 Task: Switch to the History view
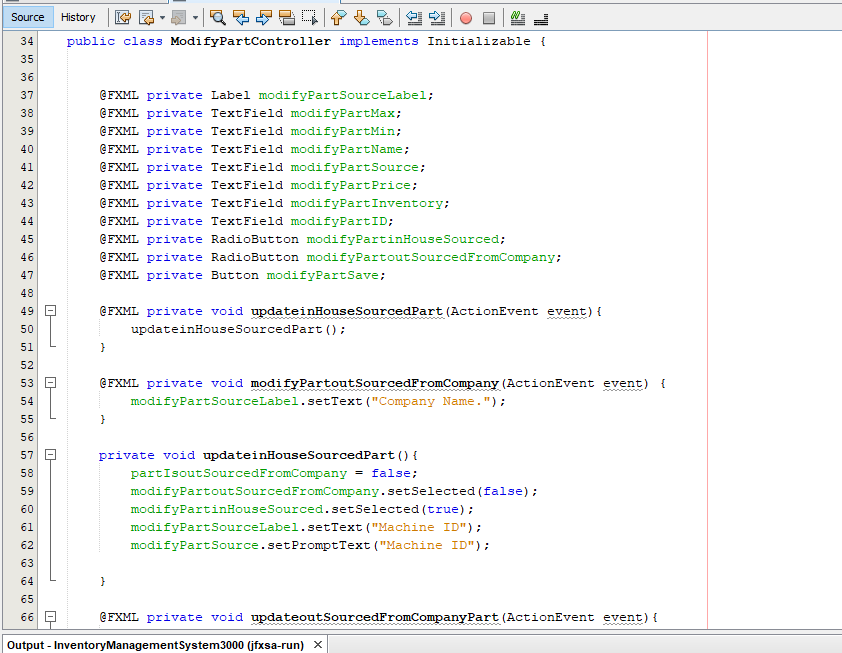(78, 17)
